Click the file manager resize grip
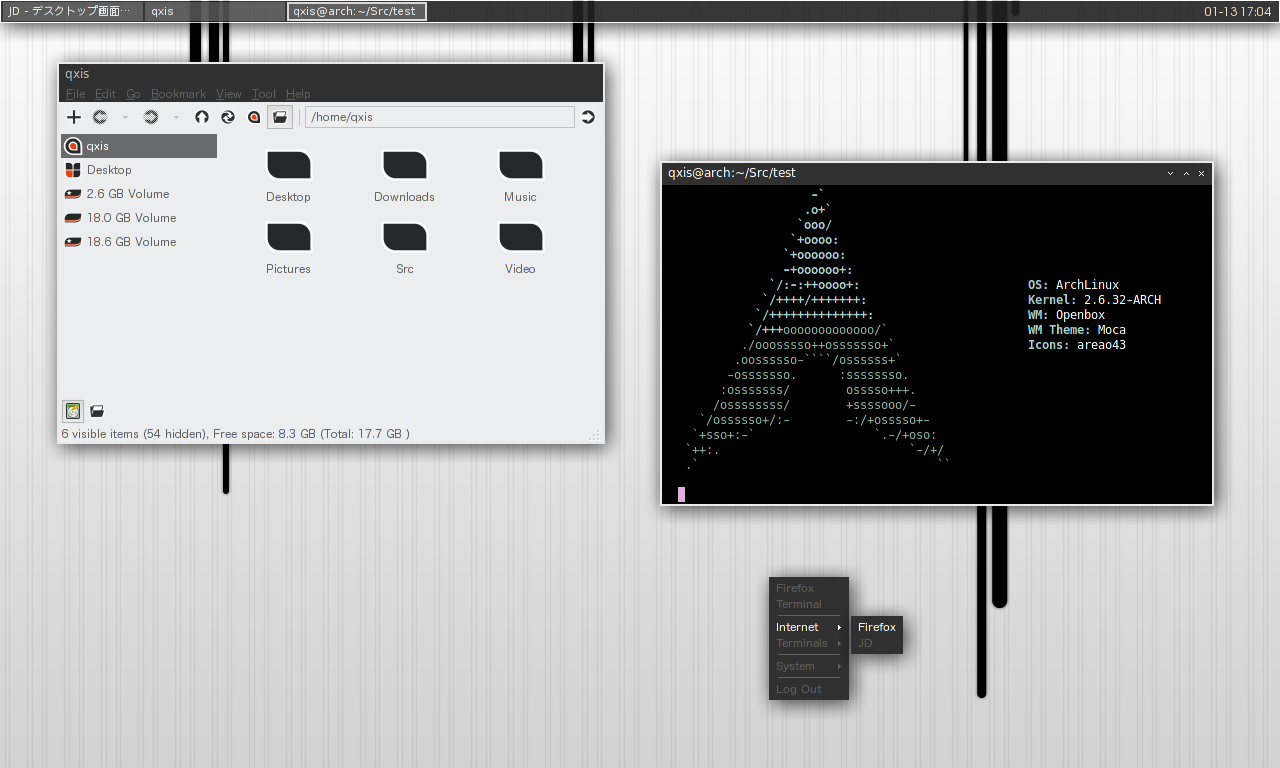Screen dimensions: 1280x768 [x=595, y=435]
